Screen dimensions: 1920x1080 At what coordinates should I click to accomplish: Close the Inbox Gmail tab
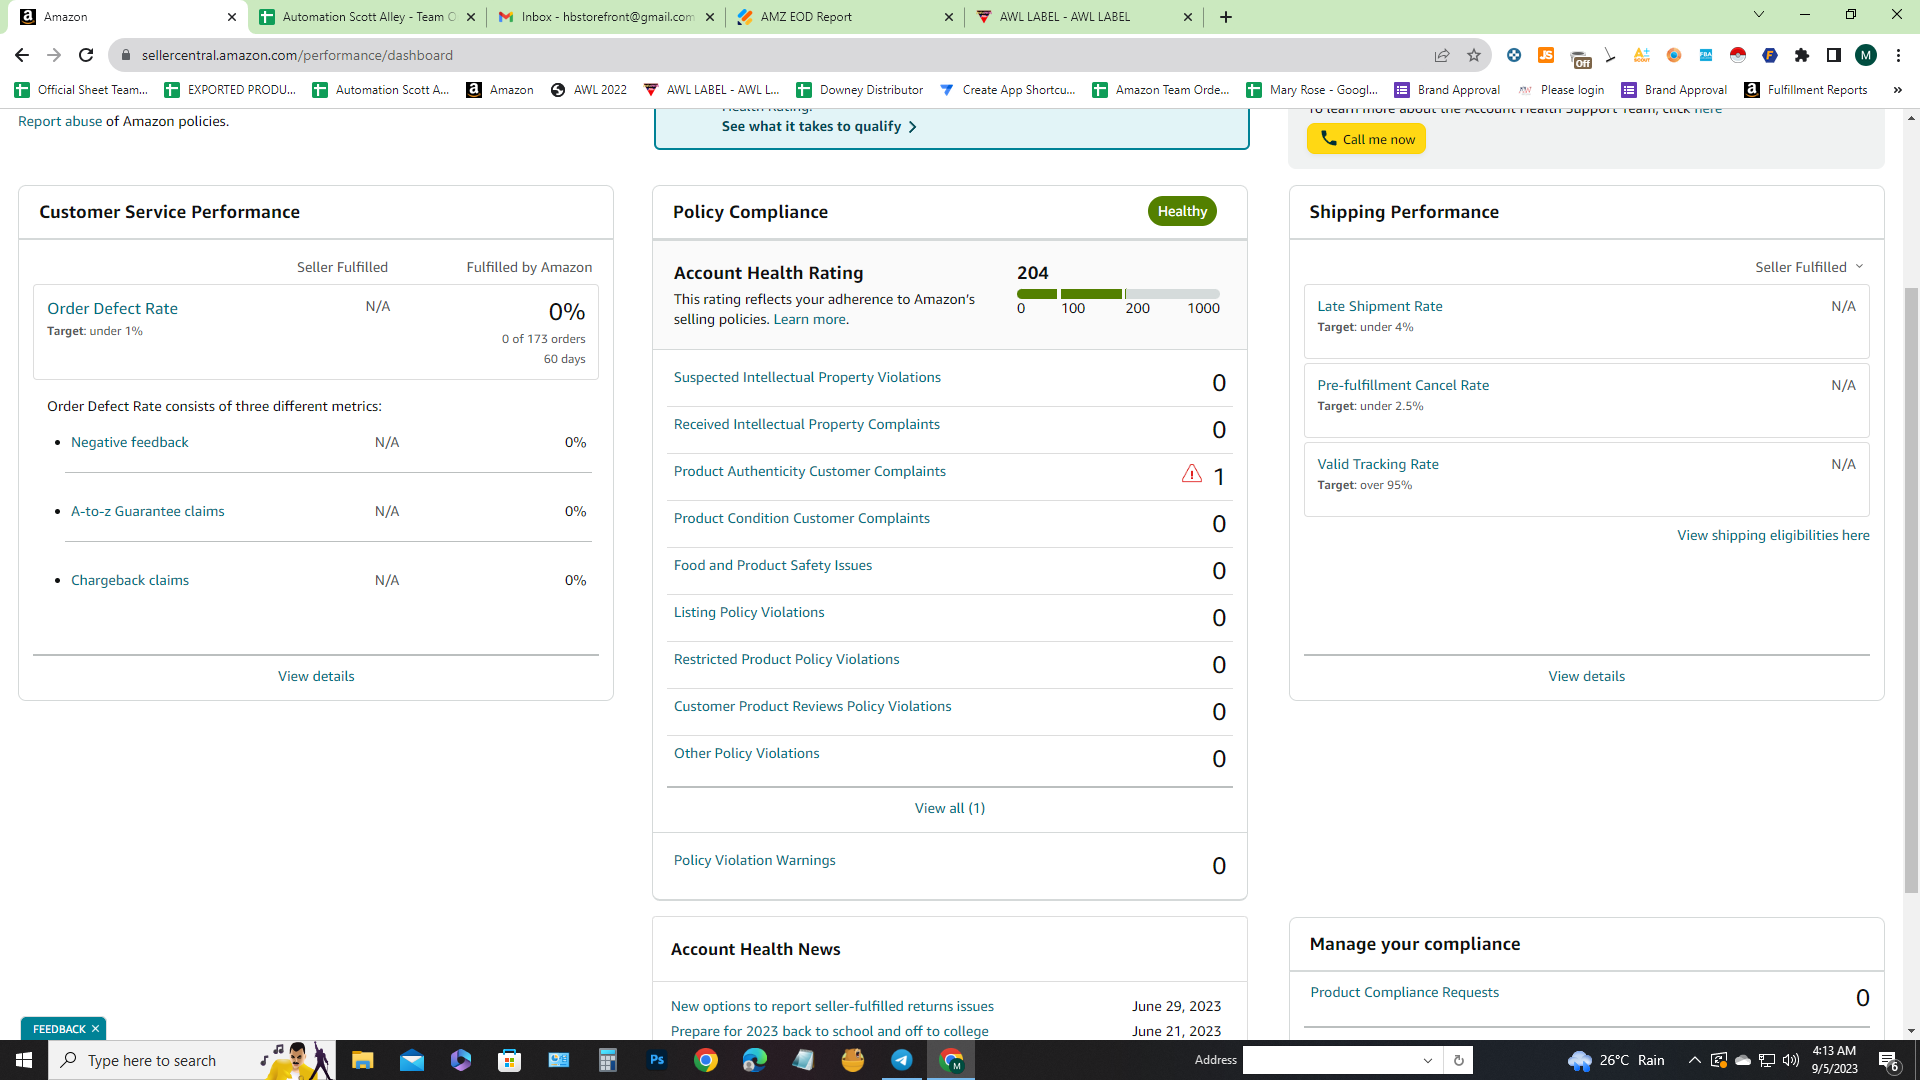click(x=710, y=17)
